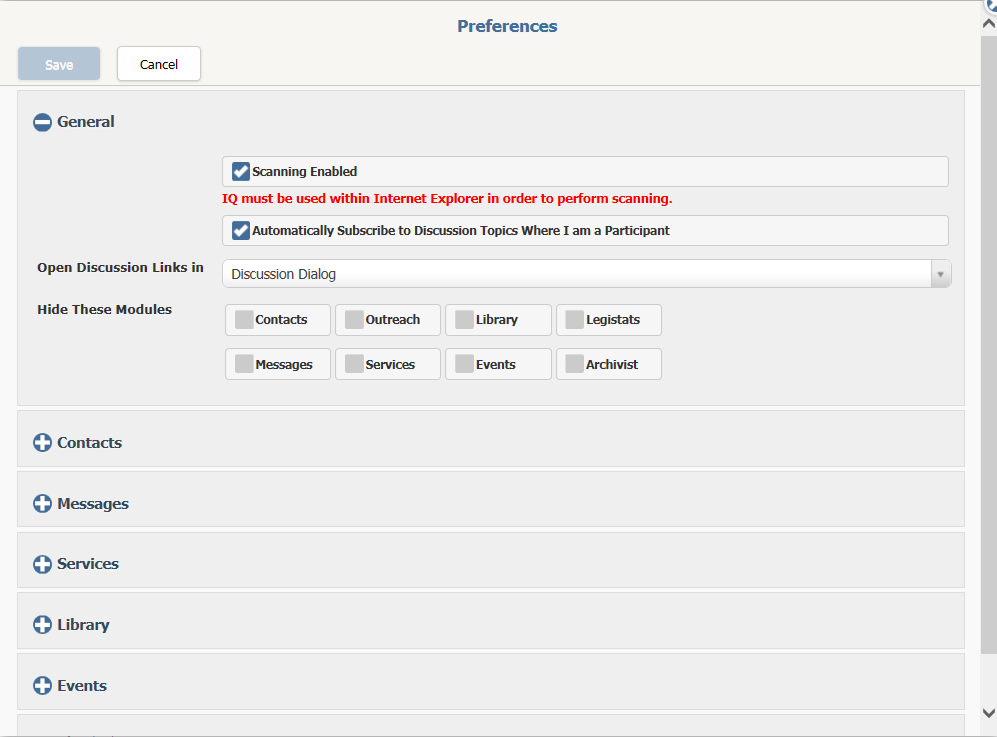Click the Library section header label
The image size is (997, 737).
pyautogui.click(x=83, y=624)
